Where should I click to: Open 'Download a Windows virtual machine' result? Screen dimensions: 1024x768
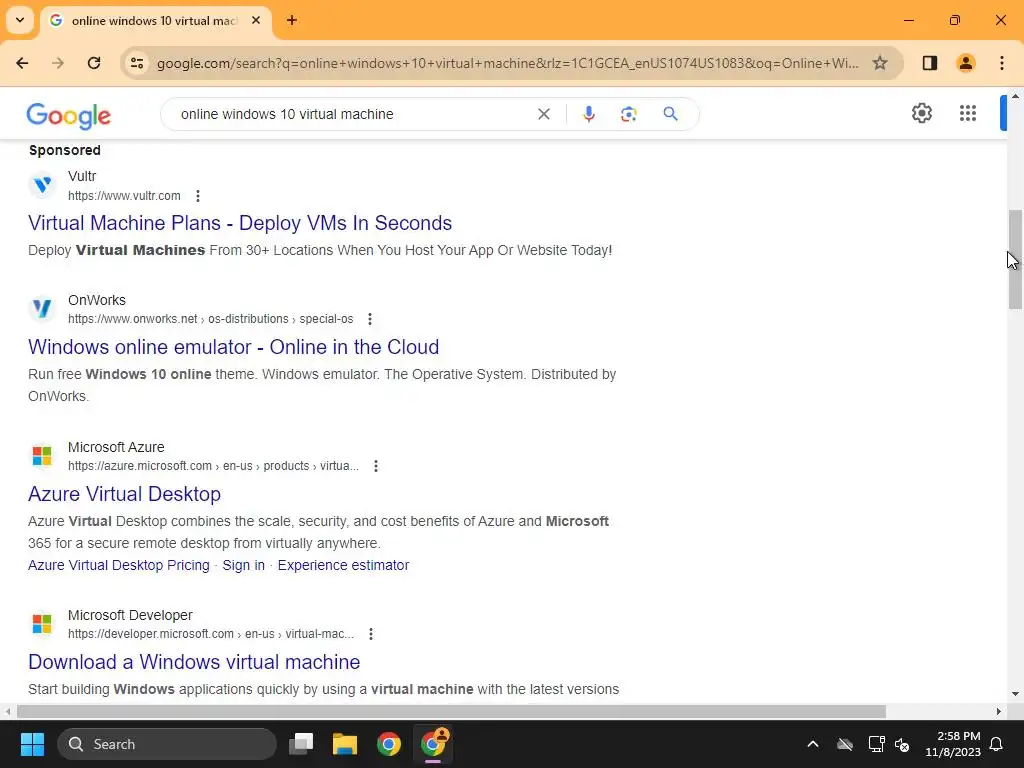[x=194, y=662]
